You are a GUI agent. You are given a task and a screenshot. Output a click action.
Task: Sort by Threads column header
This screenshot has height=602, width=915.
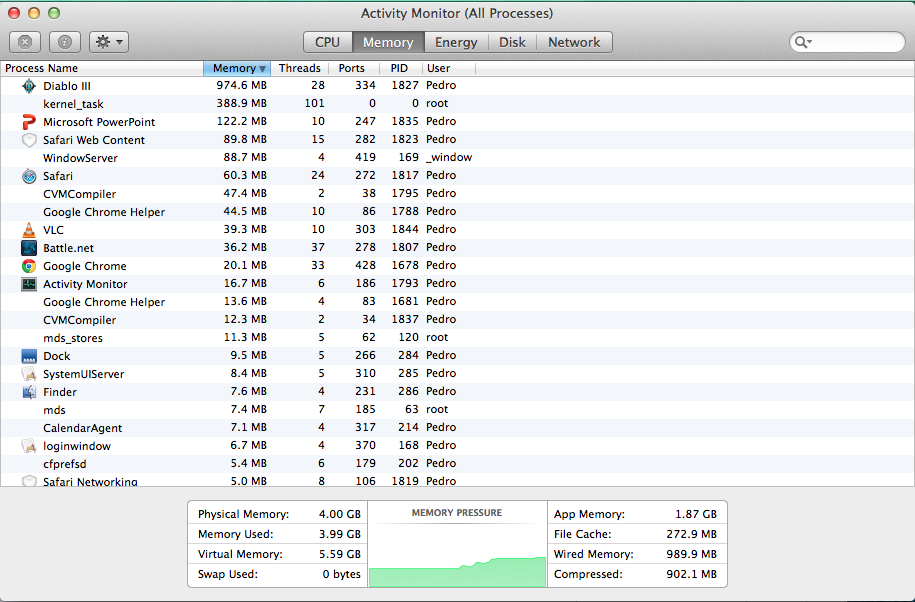point(299,68)
